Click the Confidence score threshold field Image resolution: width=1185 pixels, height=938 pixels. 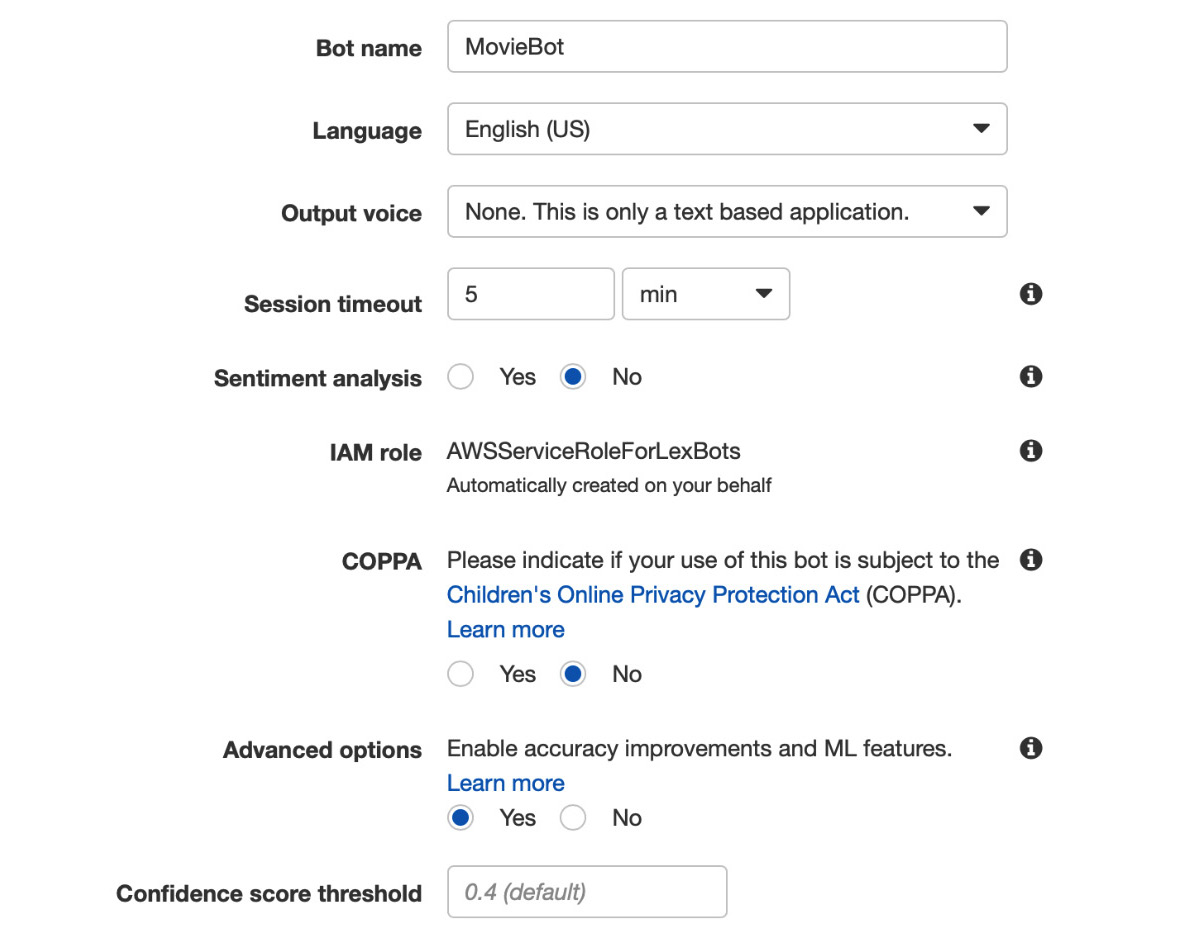click(x=587, y=892)
